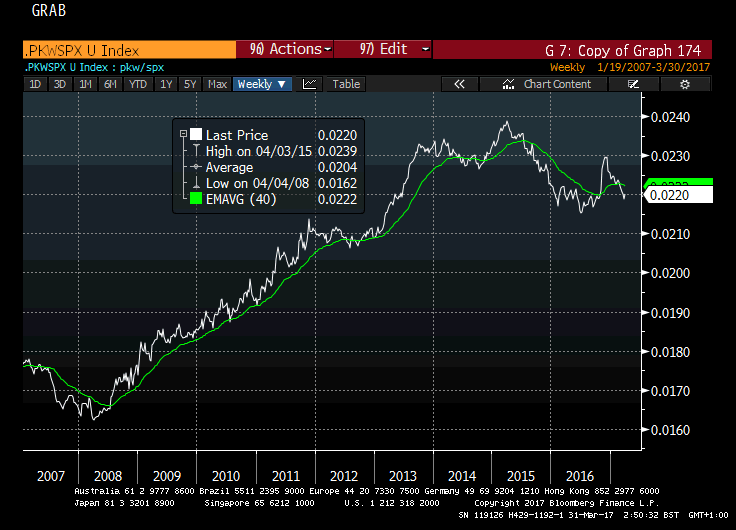Click the double-left collapse arrows icon
736x530 pixels.
point(460,85)
